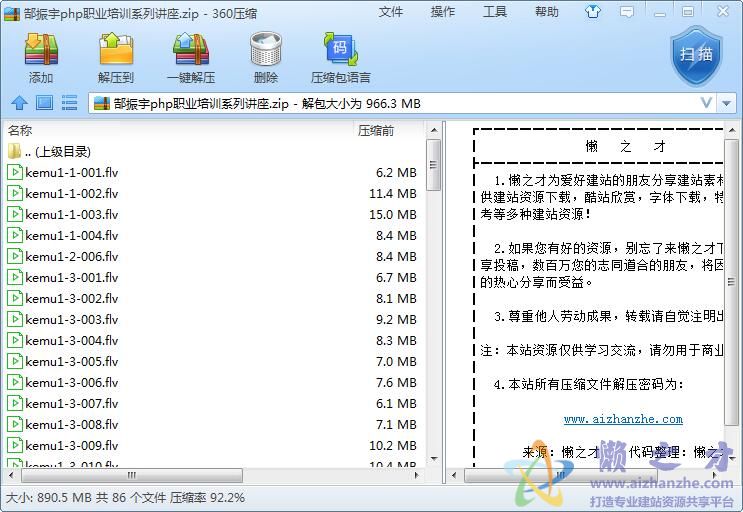Screen dimensions: 743x512
Task: Click the file icon of kemu1-3-001.flv
Action: point(15,278)
